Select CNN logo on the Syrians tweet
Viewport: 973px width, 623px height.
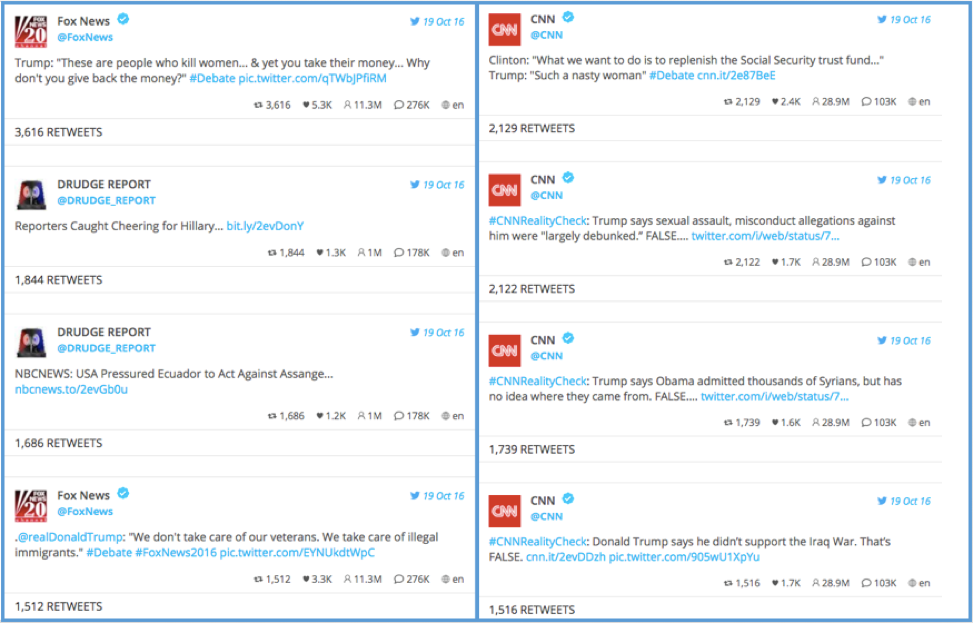pos(504,350)
